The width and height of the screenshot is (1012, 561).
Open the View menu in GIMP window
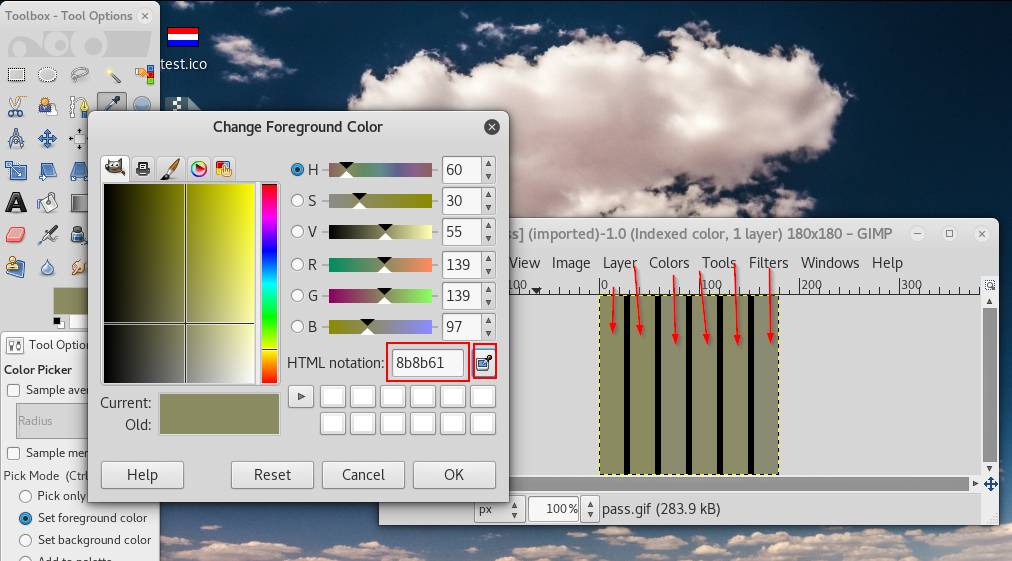pyautogui.click(x=523, y=263)
